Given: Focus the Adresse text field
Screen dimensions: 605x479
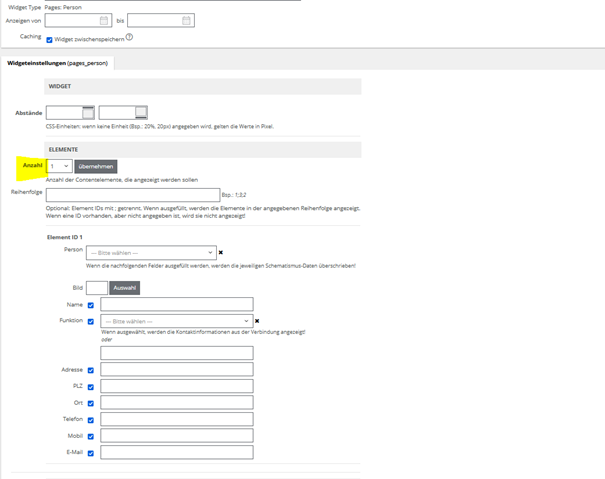Looking at the screenshot, I should click(176, 370).
